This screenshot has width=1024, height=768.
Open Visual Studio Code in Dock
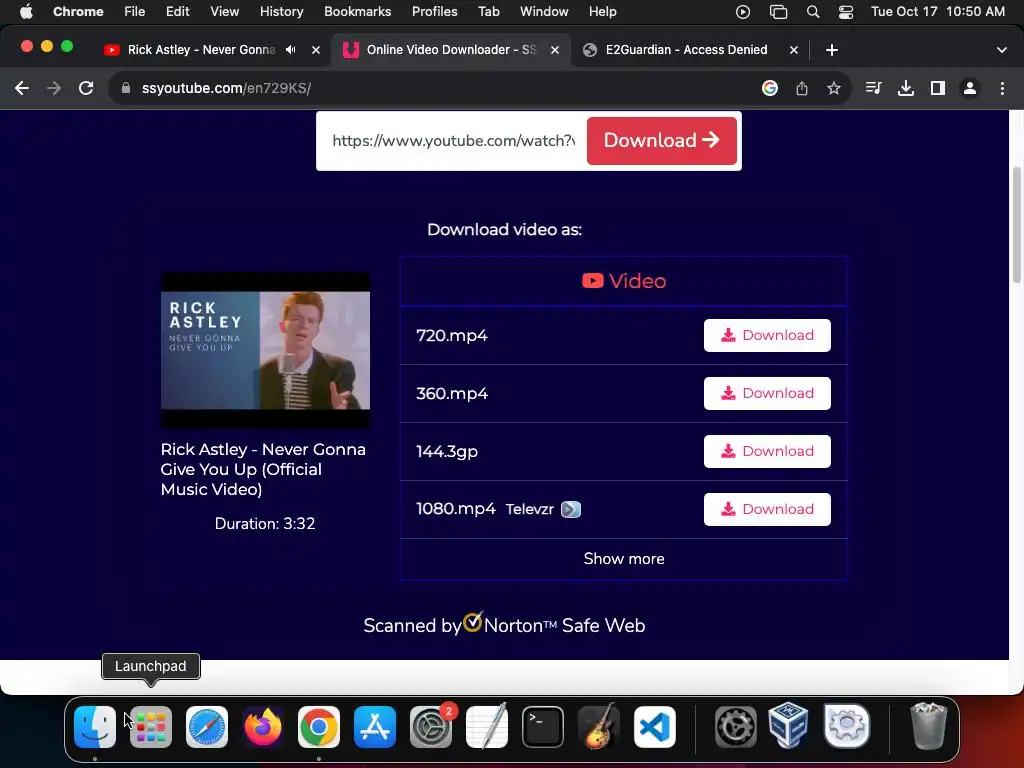point(655,727)
